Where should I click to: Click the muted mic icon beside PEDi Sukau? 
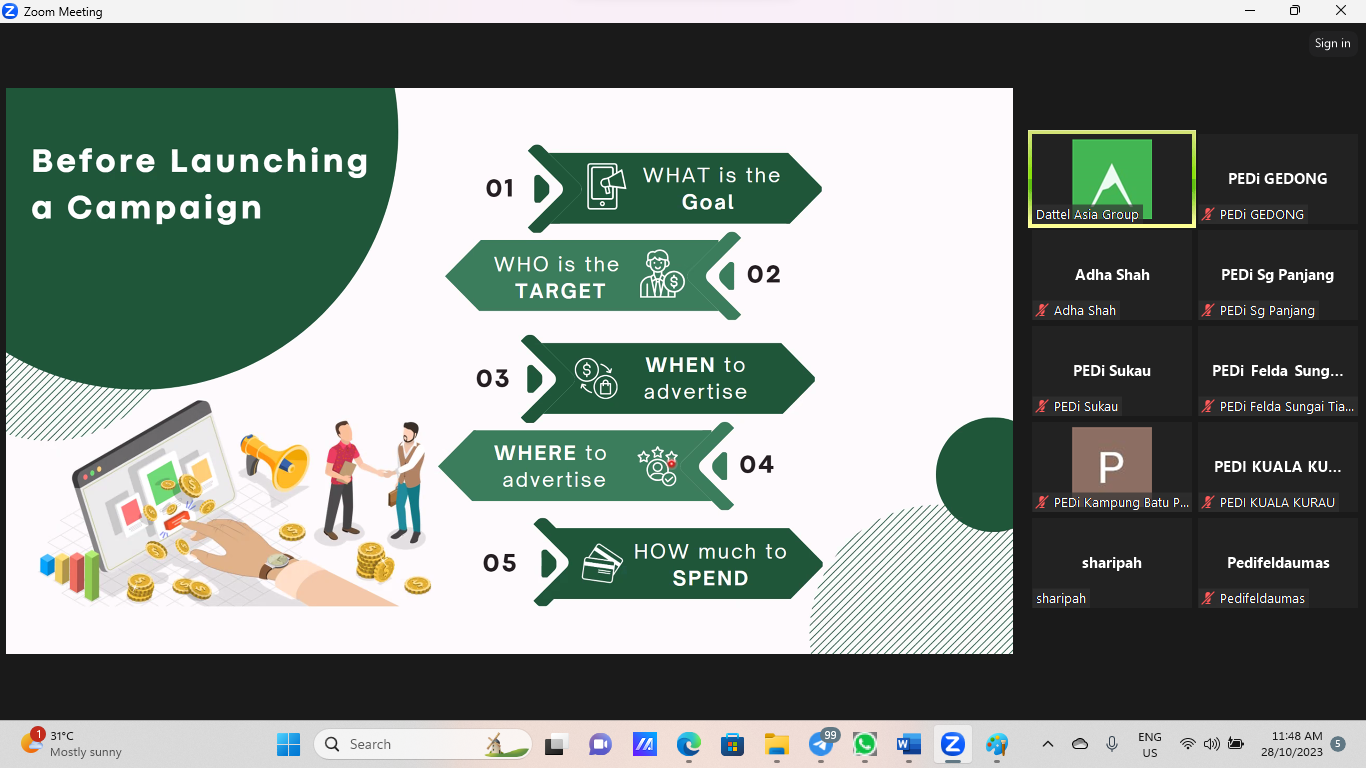(x=1043, y=407)
